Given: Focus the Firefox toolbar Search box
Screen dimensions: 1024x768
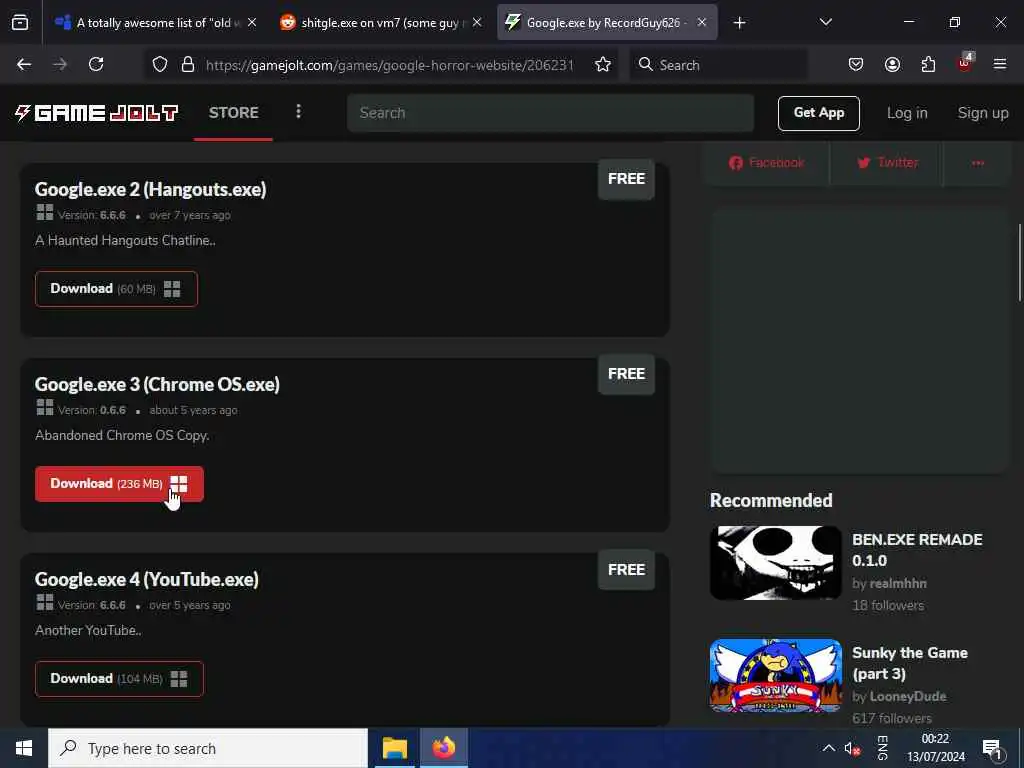Looking at the screenshot, I should coord(718,65).
